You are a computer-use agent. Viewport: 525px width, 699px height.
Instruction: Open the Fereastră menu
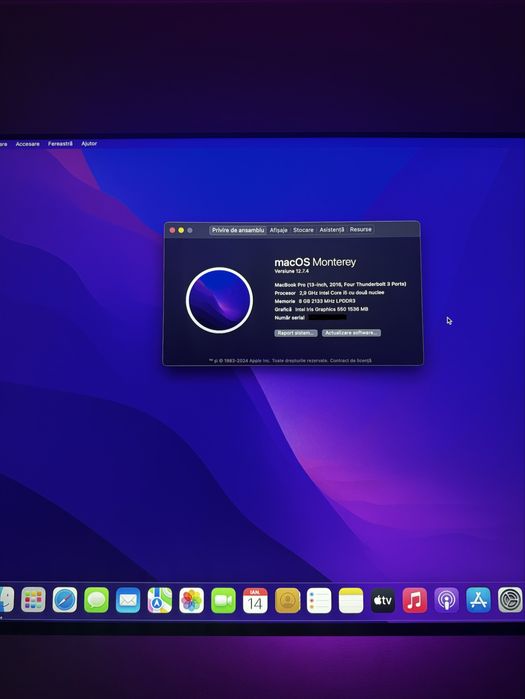[60, 144]
